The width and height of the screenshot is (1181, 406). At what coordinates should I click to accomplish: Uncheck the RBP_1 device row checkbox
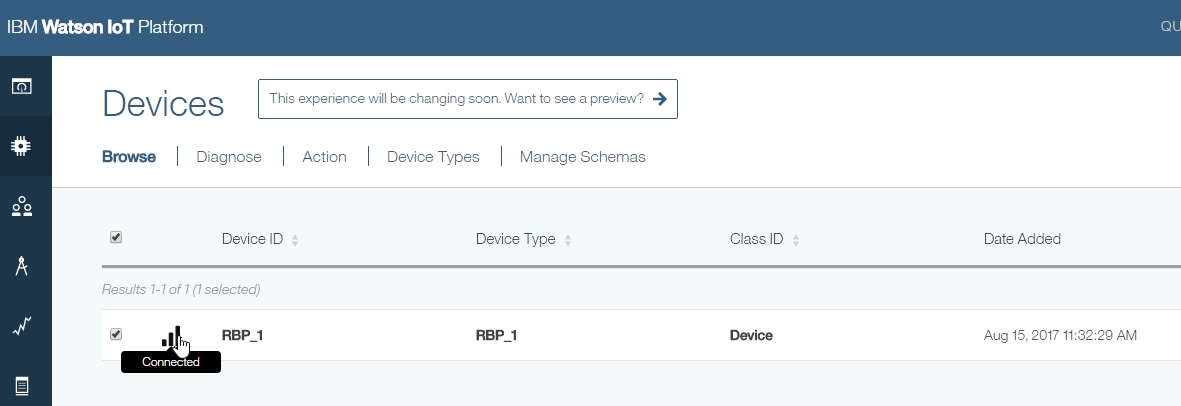pyautogui.click(x=116, y=334)
